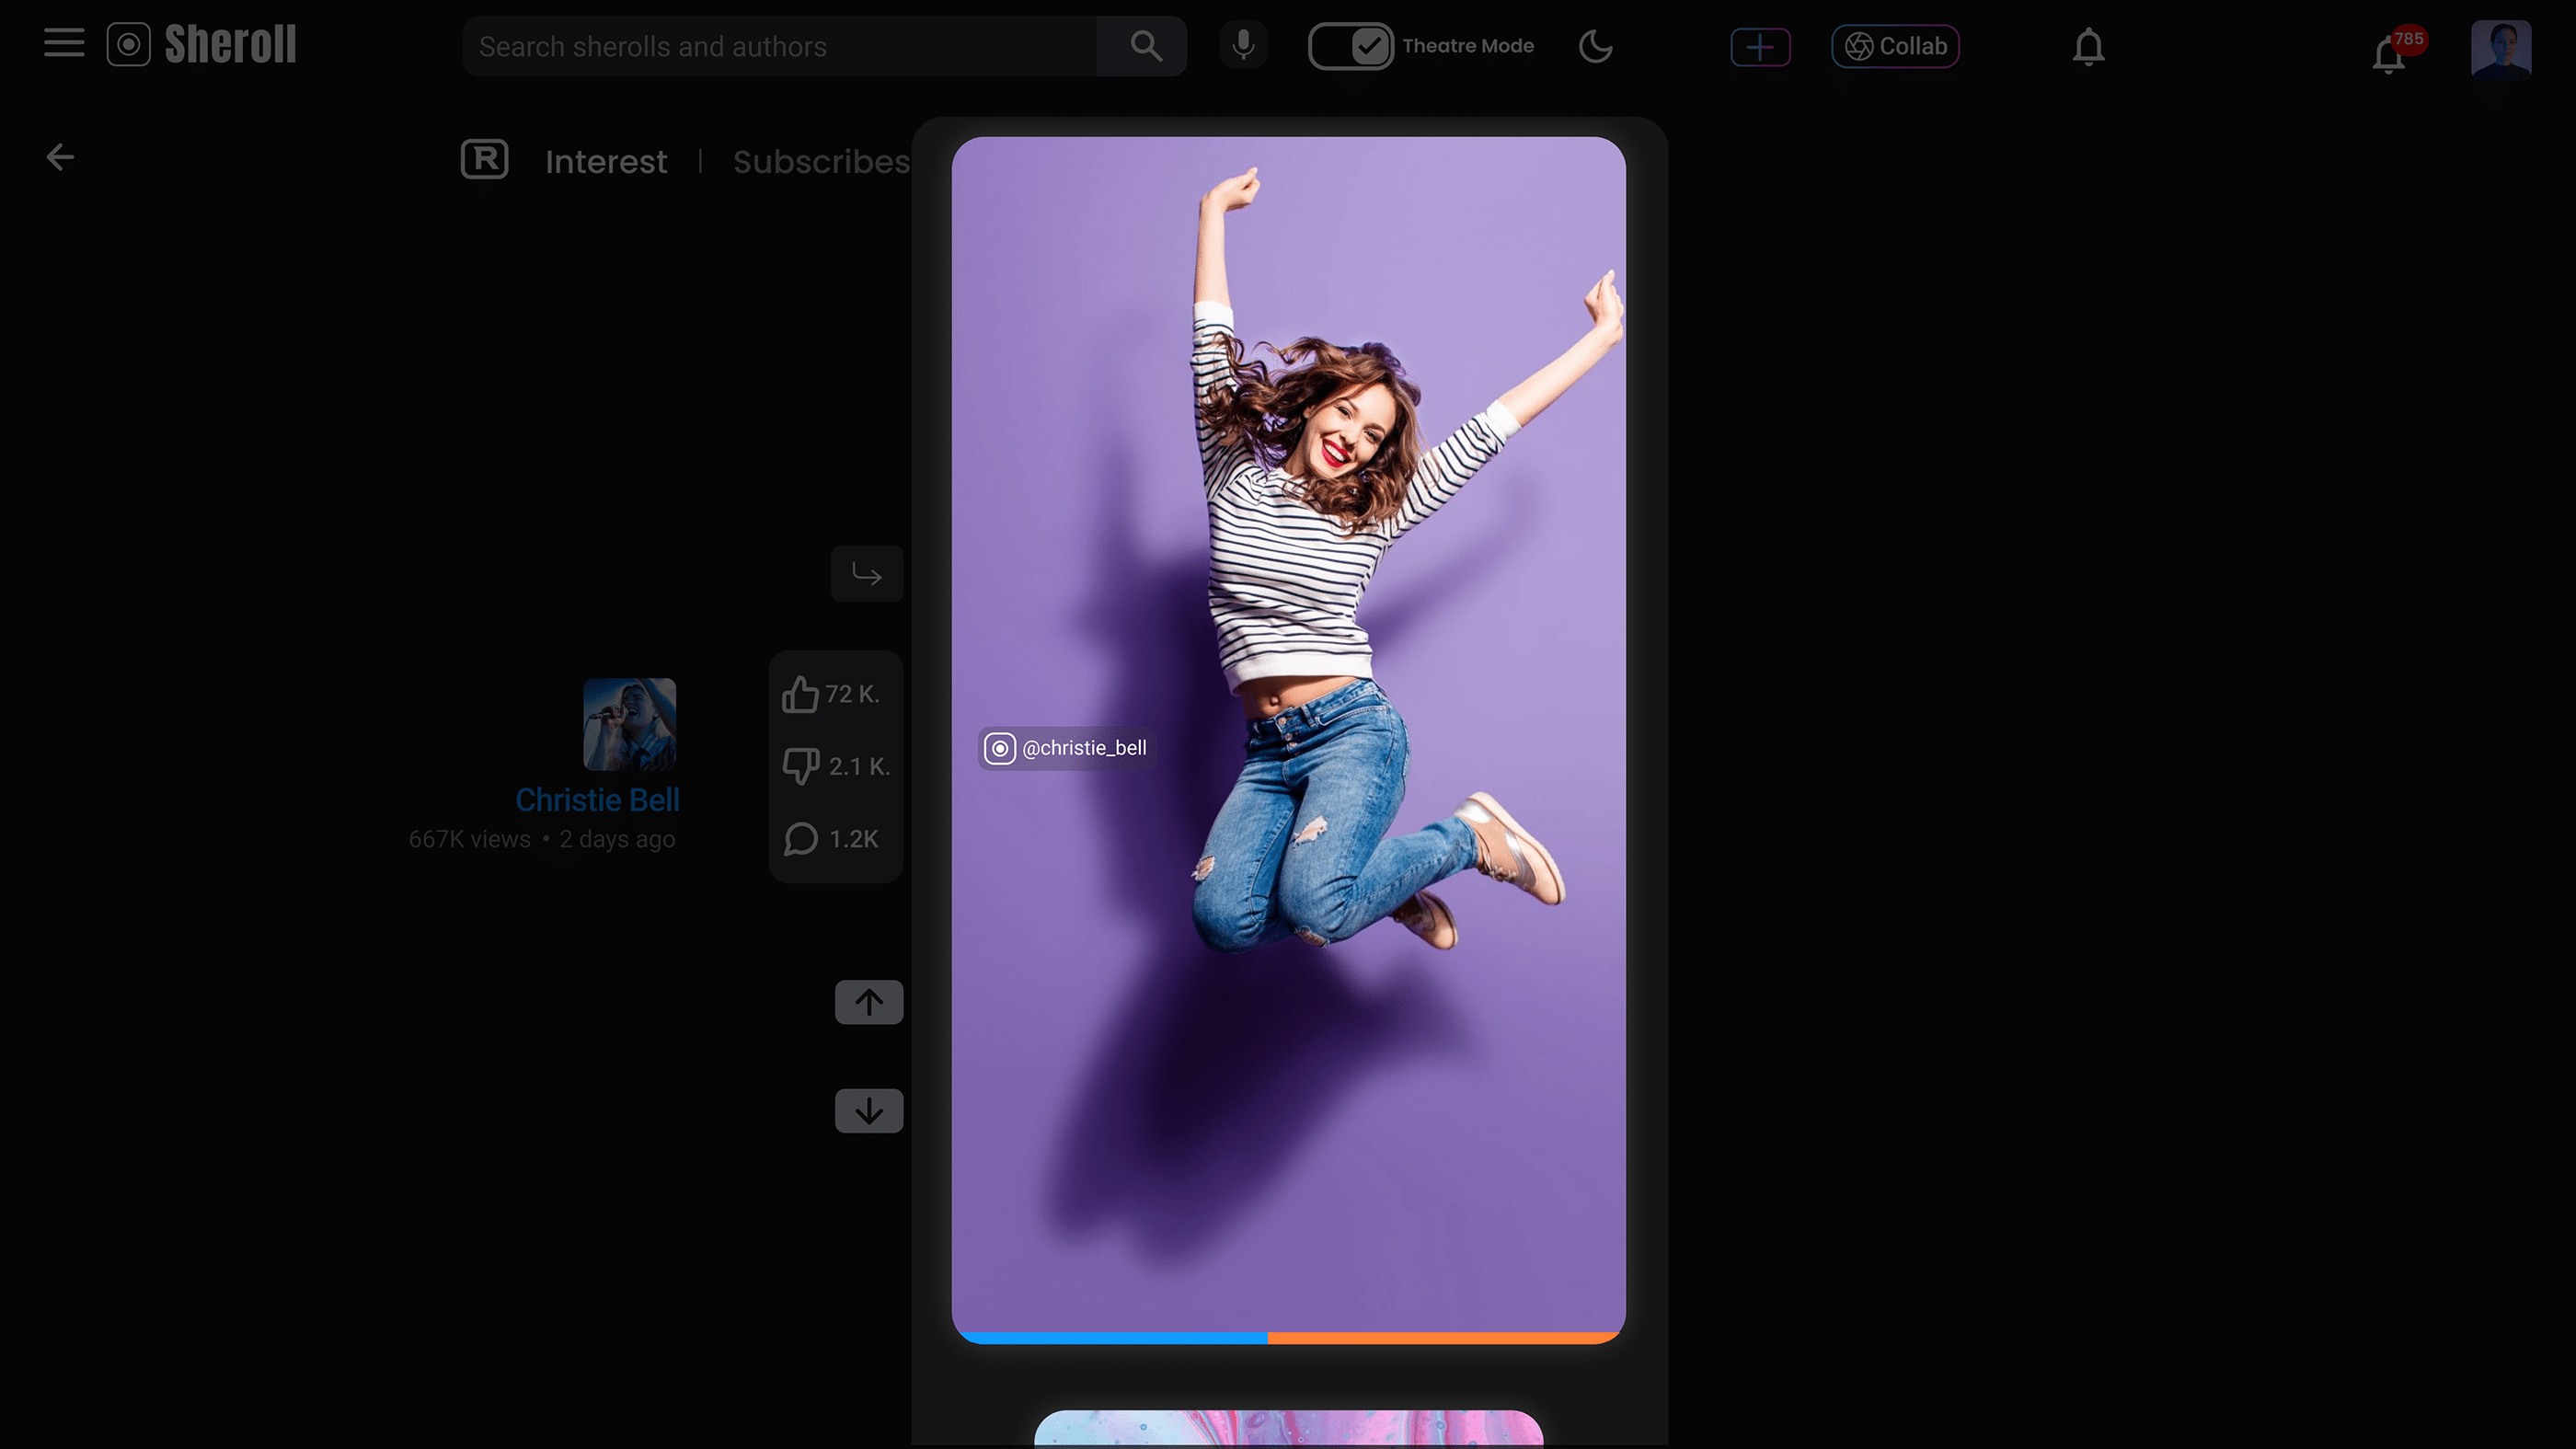Viewport: 2576px width, 1449px height.
Task: Click the video progress bar
Action: pyautogui.click(x=1288, y=1337)
